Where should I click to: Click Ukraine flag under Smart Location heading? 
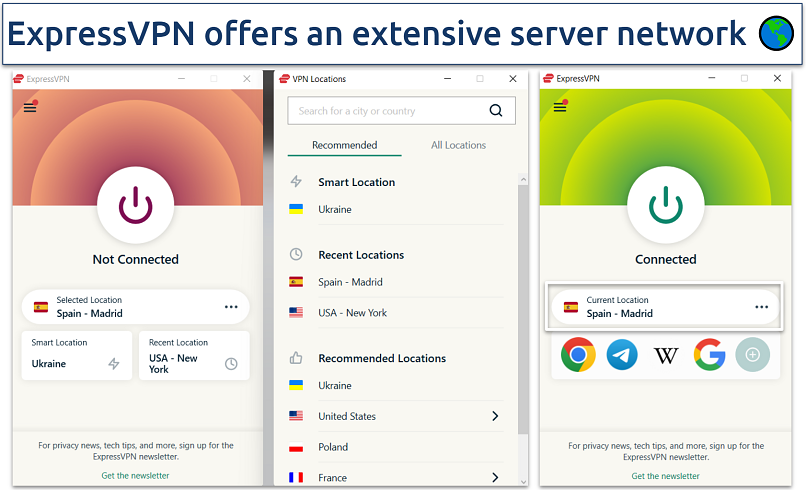point(296,209)
